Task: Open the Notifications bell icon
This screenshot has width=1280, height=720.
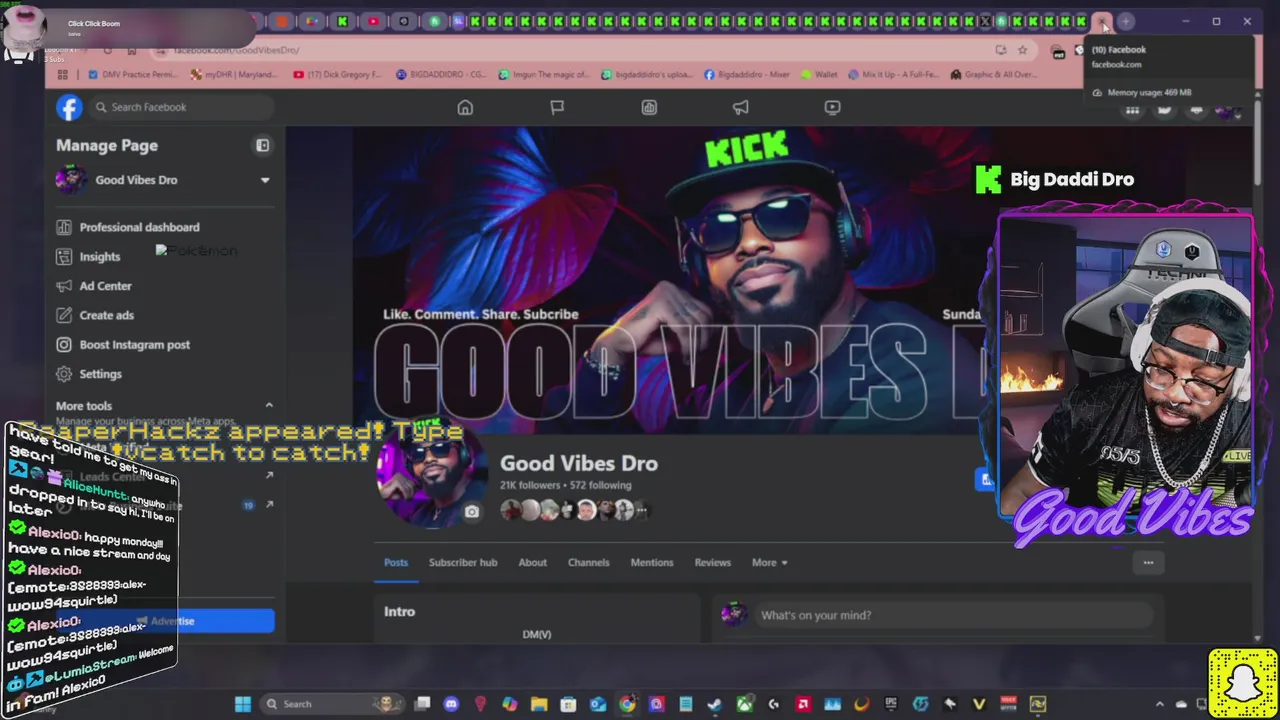Action: coord(1196,110)
